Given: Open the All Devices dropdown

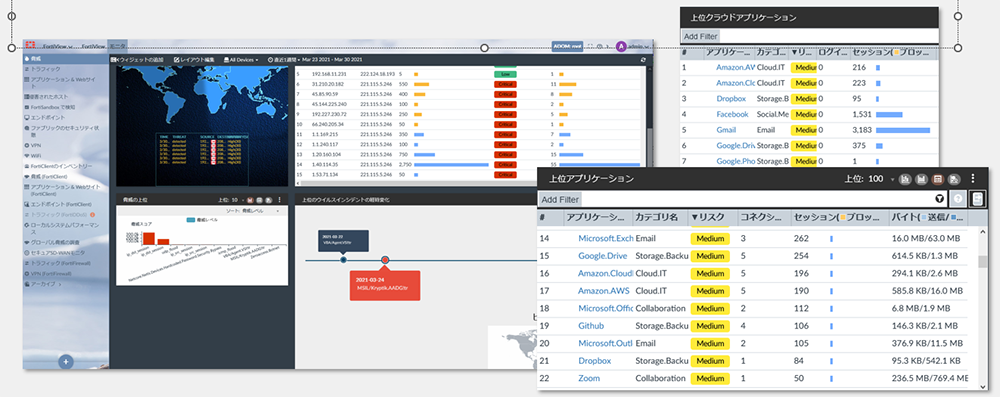Looking at the screenshot, I should pos(240,59).
